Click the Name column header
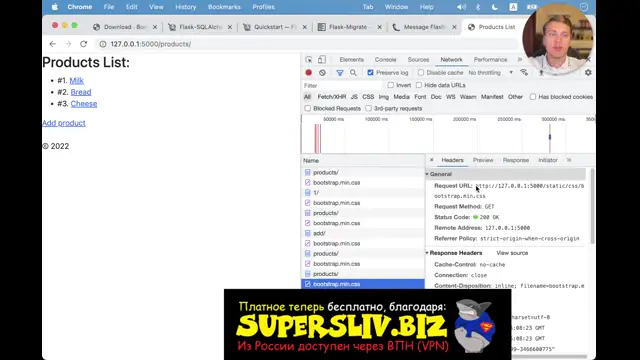The image size is (640, 360). (363, 161)
